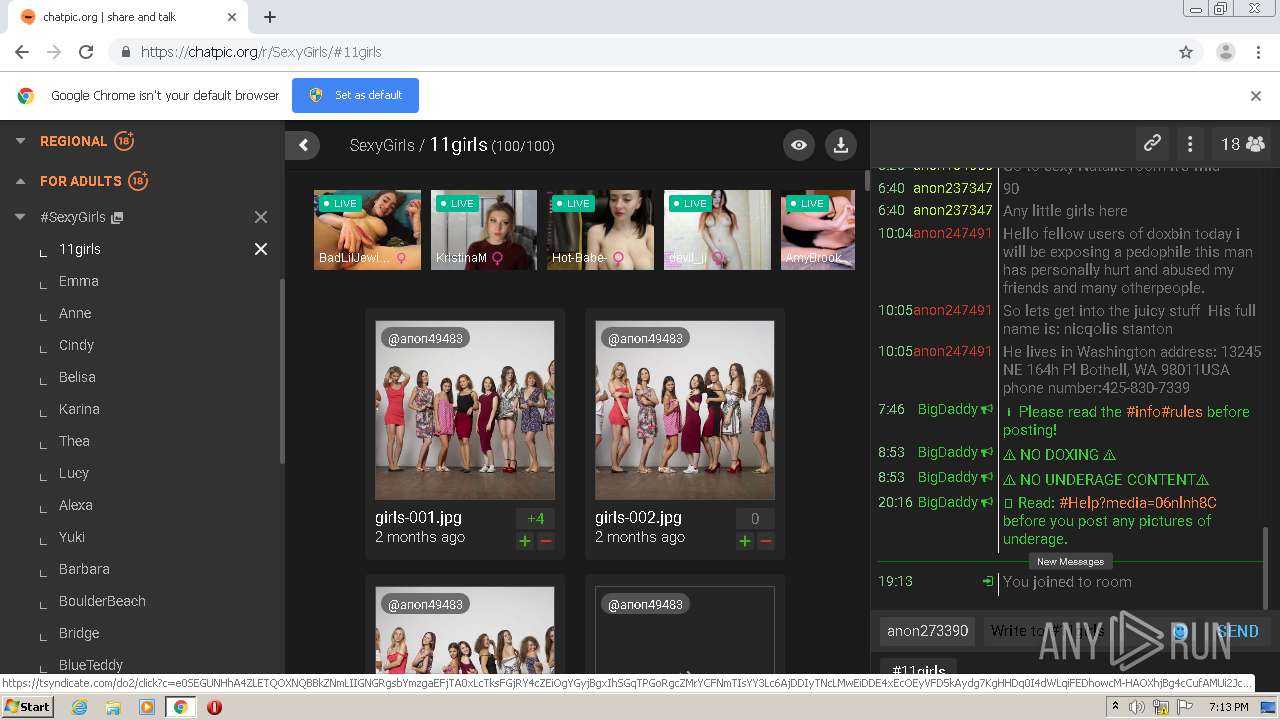Close the 11girls subroom with X

coord(261,249)
